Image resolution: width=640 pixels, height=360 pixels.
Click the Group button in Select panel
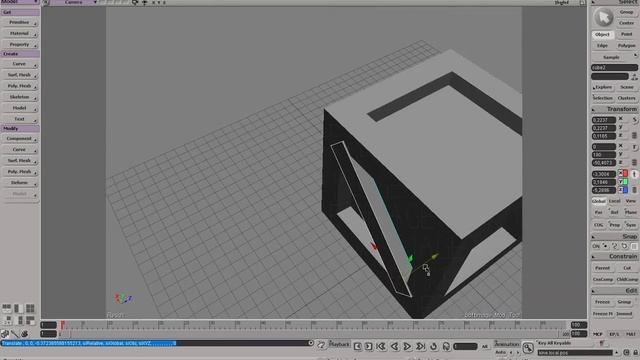click(627, 12)
